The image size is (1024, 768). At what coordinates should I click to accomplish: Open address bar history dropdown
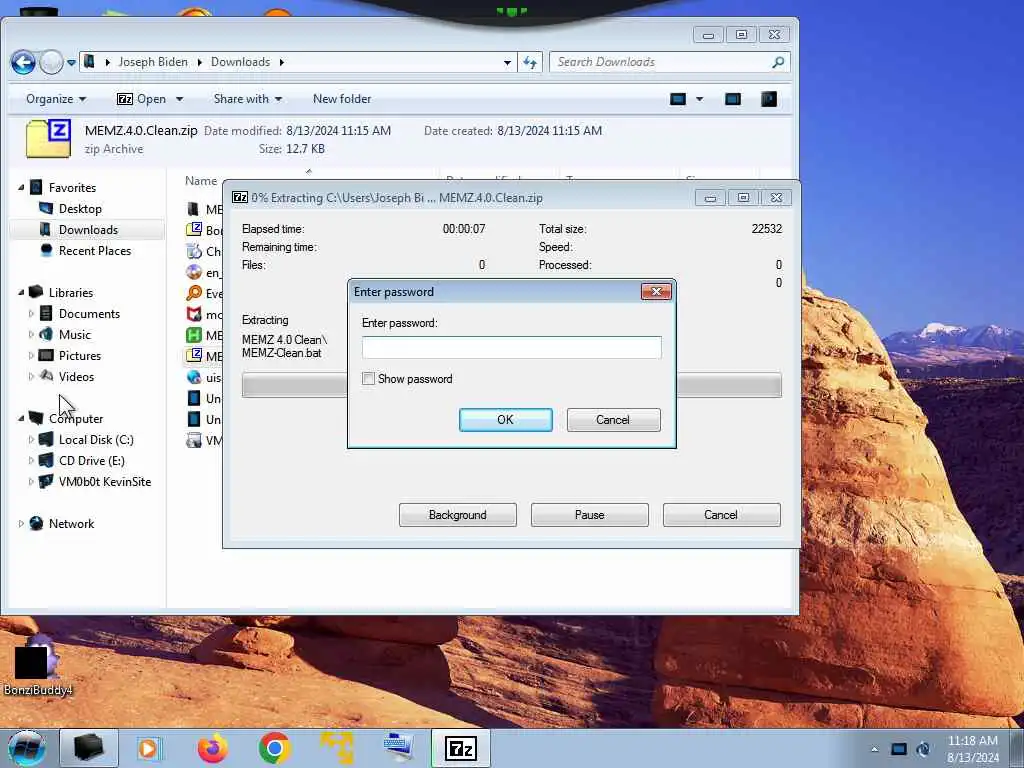[507, 63]
